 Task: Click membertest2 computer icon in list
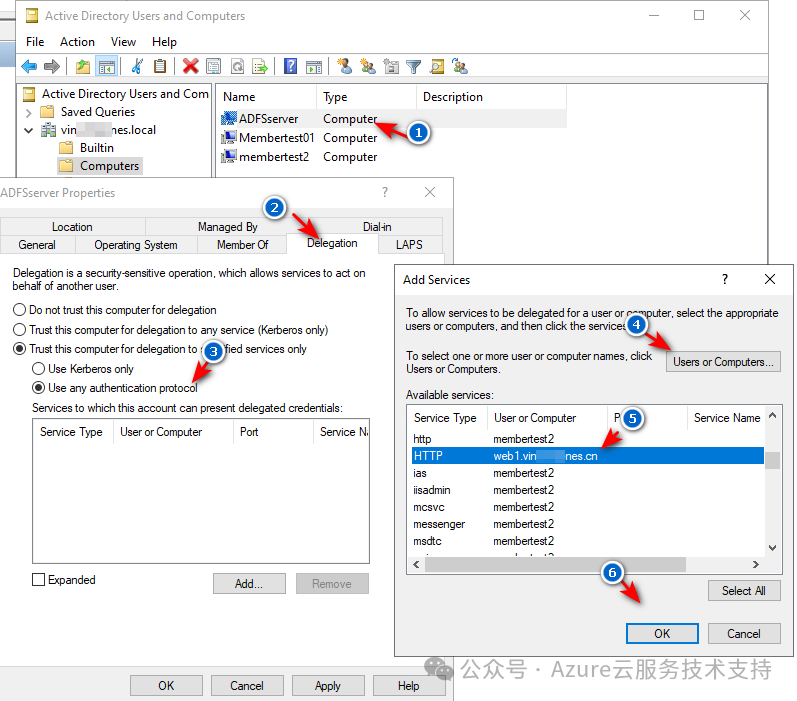229,157
